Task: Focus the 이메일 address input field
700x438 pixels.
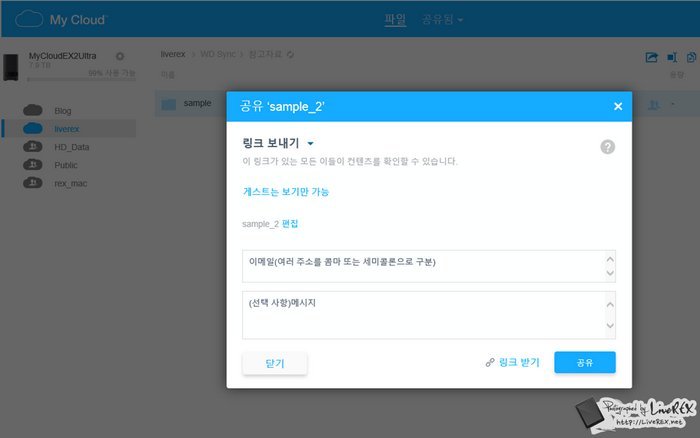Action: (x=429, y=266)
